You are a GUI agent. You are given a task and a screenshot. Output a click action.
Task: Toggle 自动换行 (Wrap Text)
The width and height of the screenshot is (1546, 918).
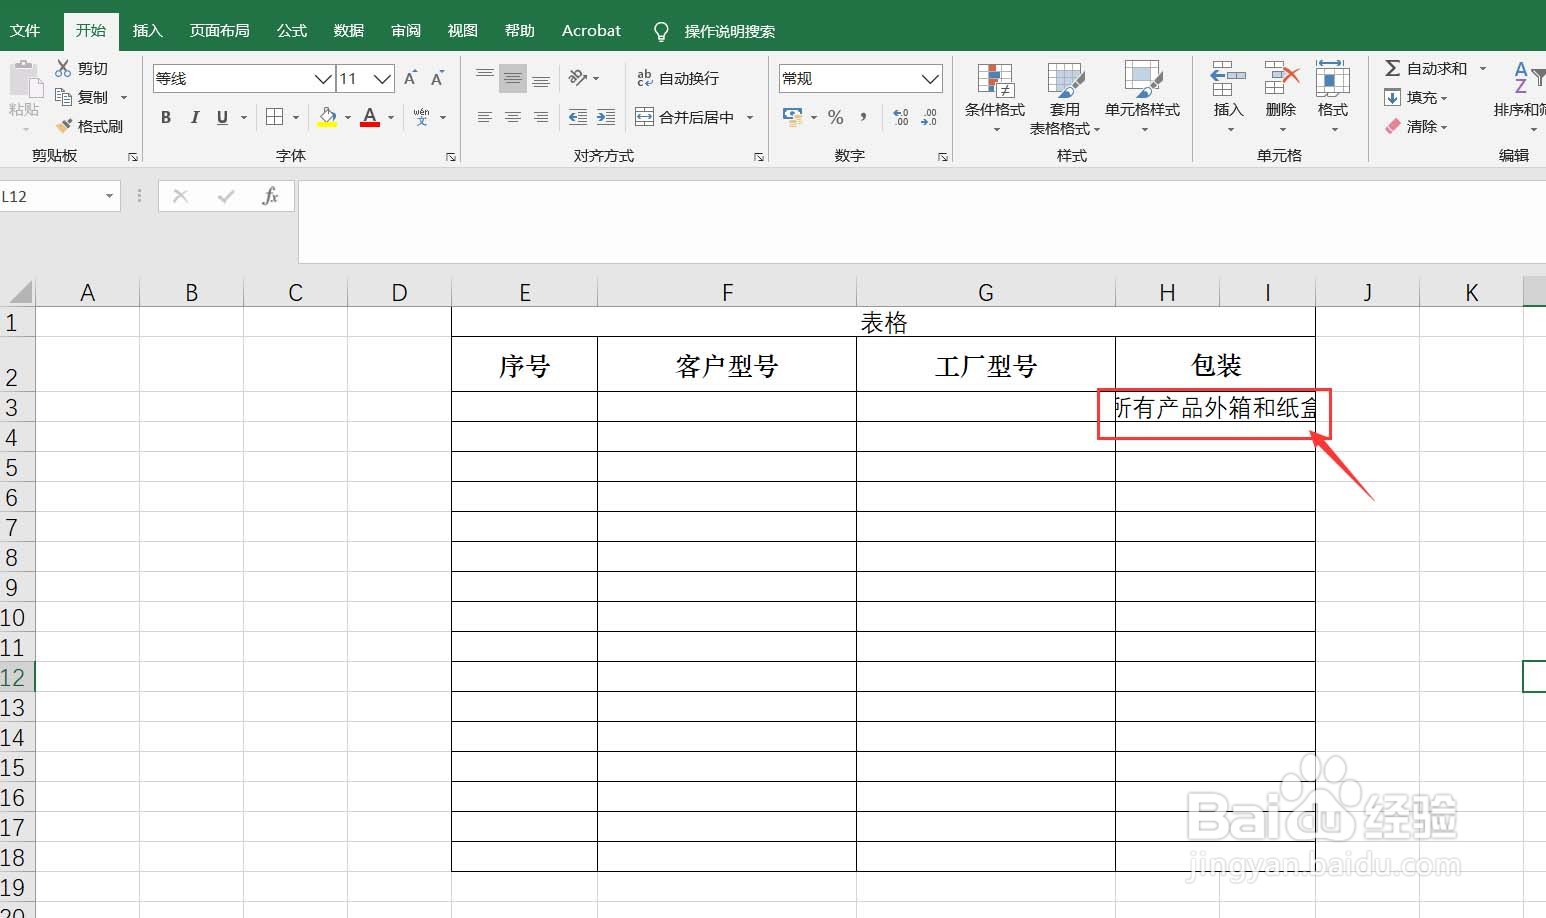(x=681, y=78)
